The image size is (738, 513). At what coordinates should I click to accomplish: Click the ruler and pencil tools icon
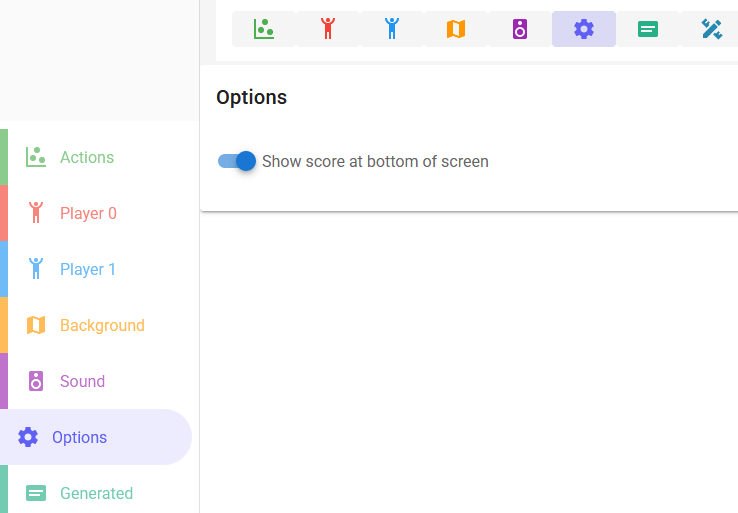pos(711,29)
